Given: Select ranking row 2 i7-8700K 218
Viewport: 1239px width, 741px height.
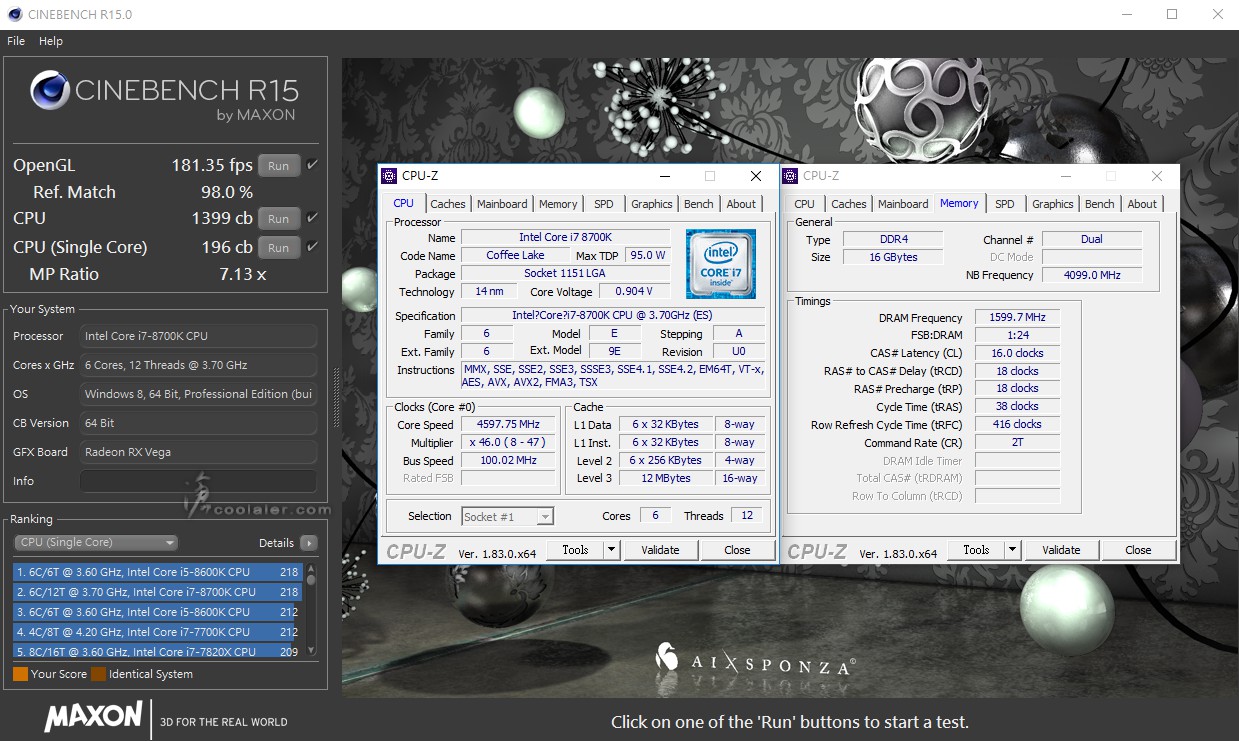Looking at the screenshot, I should click(158, 592).
